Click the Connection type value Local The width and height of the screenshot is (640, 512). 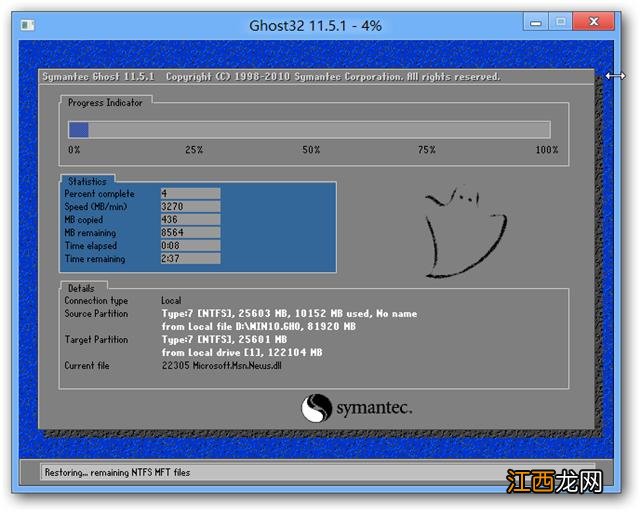[x=171, y=301]
